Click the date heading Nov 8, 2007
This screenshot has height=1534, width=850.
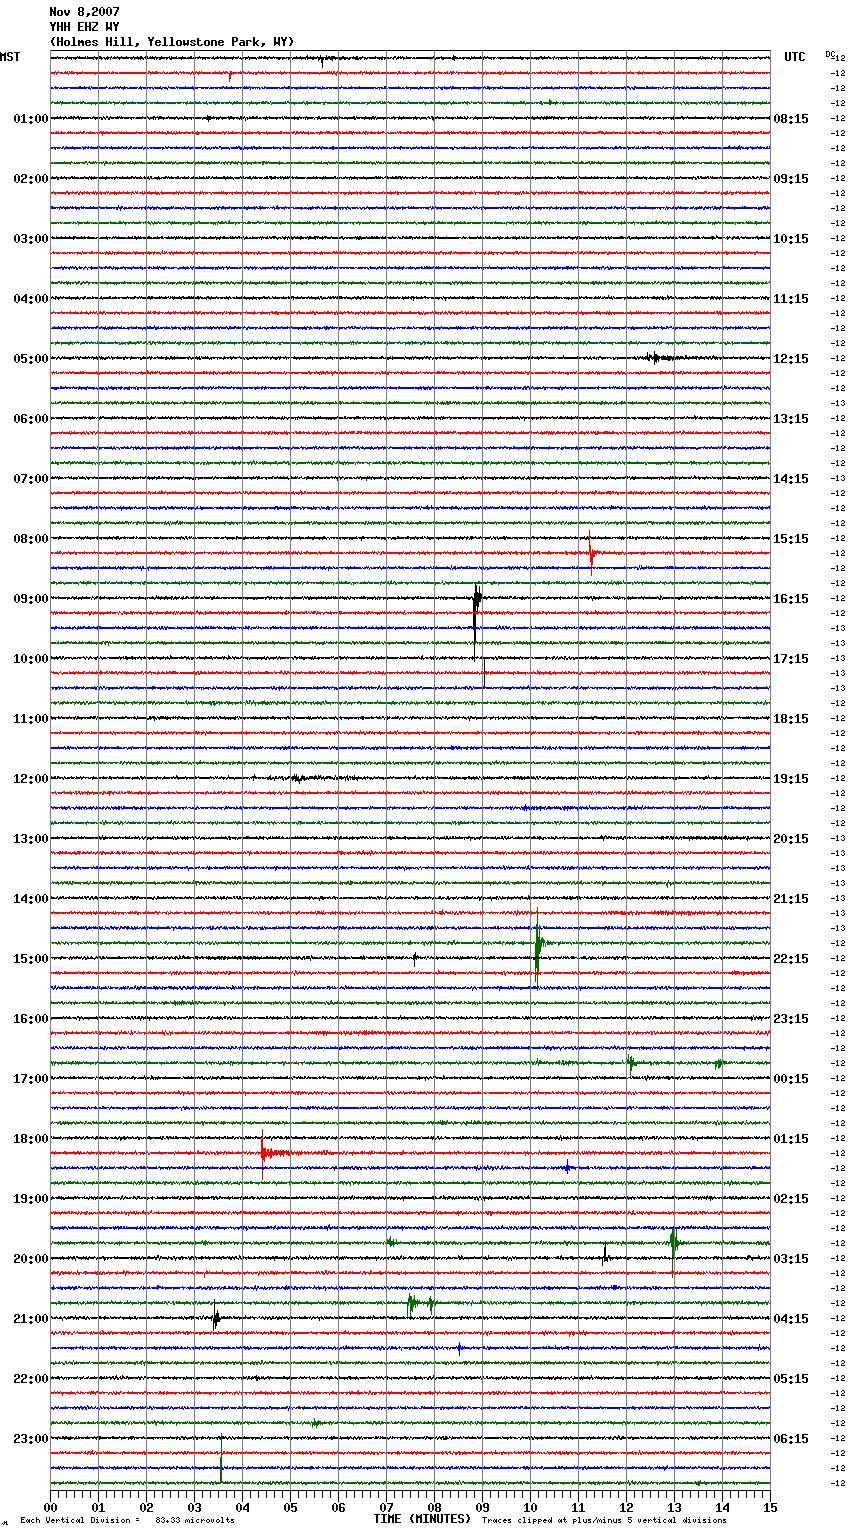[x=84, y=12]
